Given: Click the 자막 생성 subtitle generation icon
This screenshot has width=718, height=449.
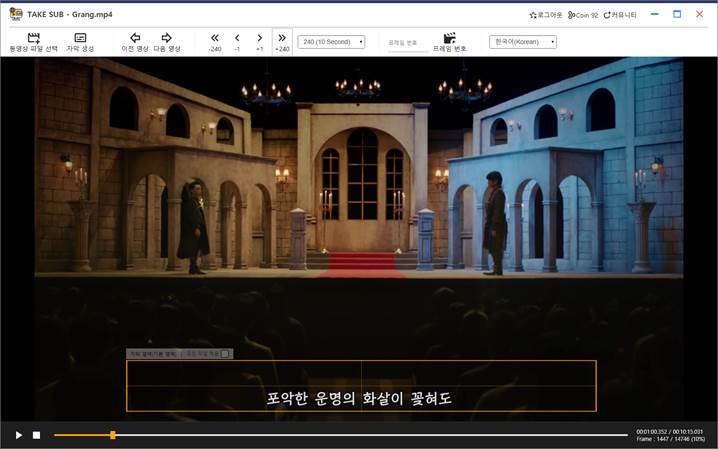Looking at the screenshot, I should (x=80, y=38).
